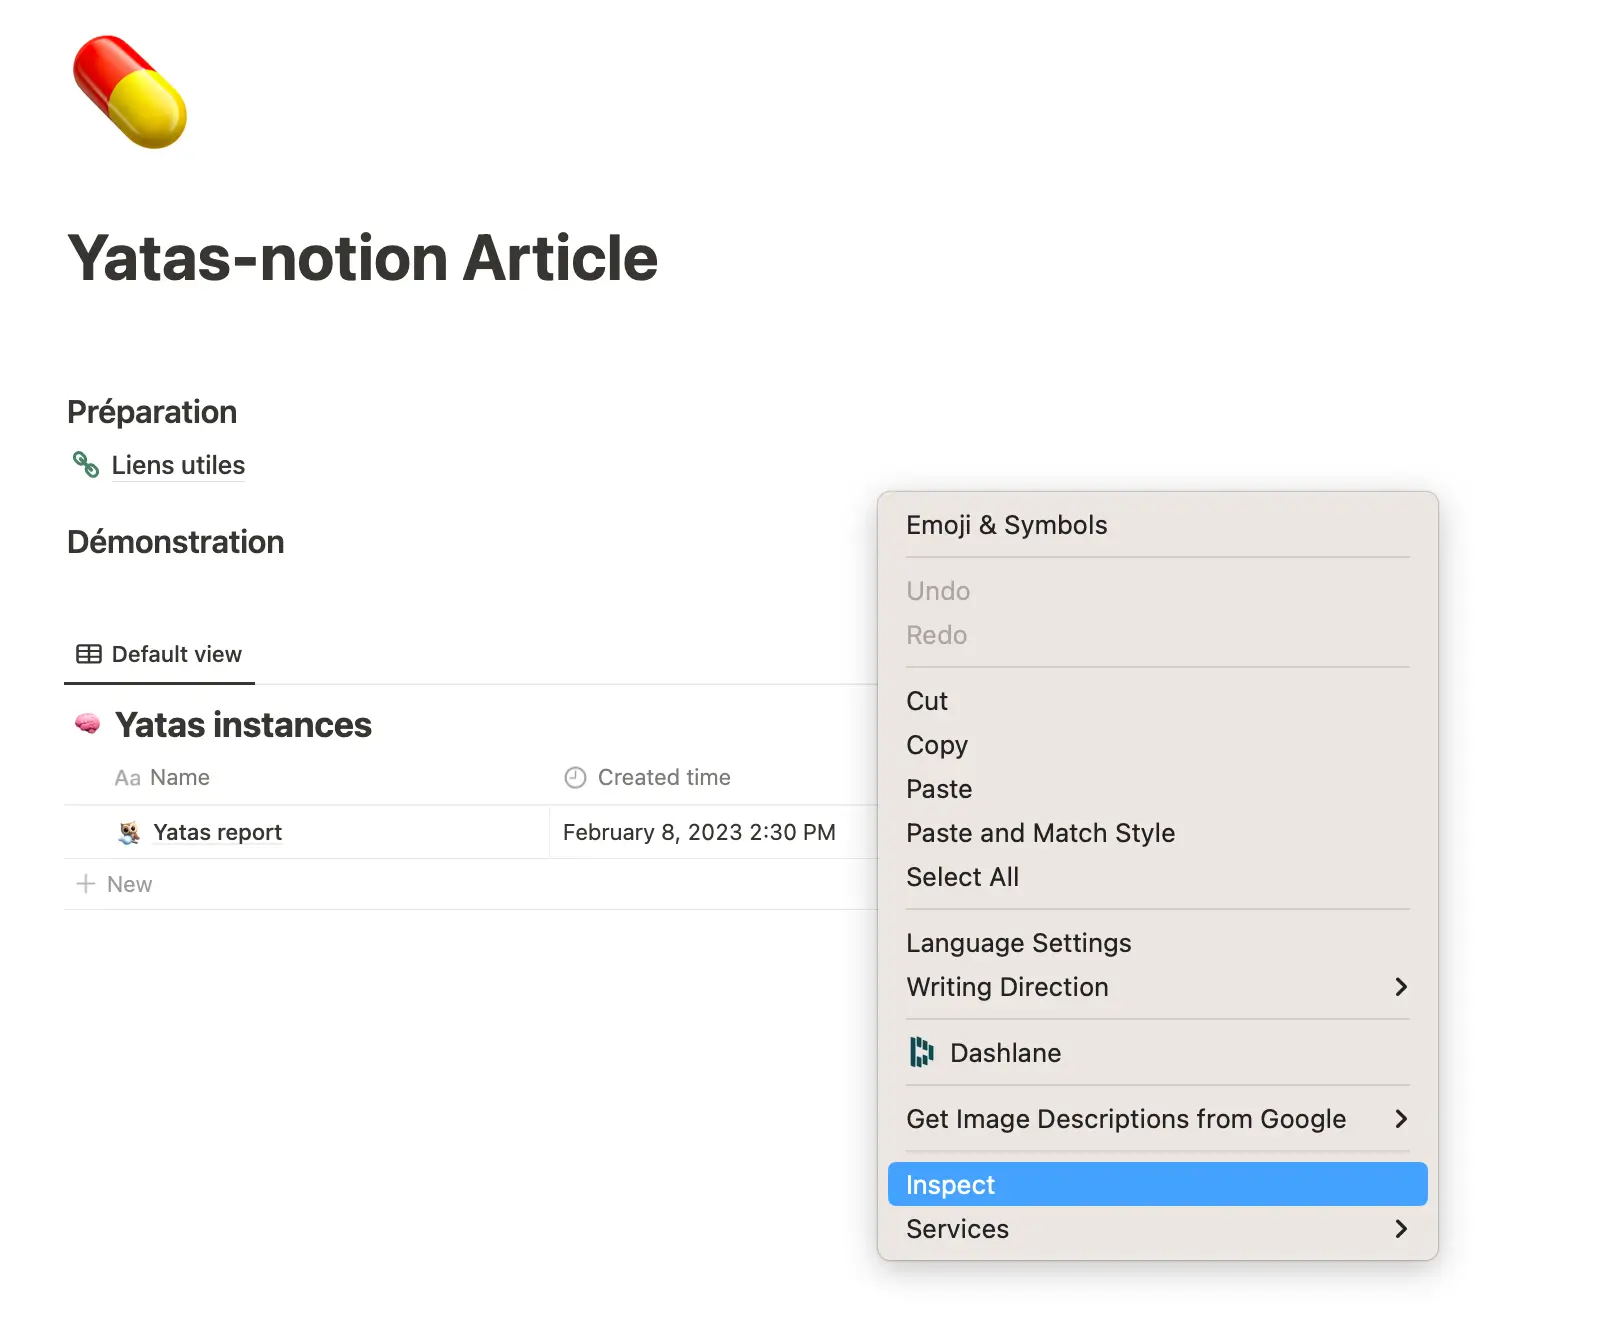Choose Paste and Match Style
Image resolution: width=1602 pixels, height=1328 pixels.
click(x=1157, y=833)
